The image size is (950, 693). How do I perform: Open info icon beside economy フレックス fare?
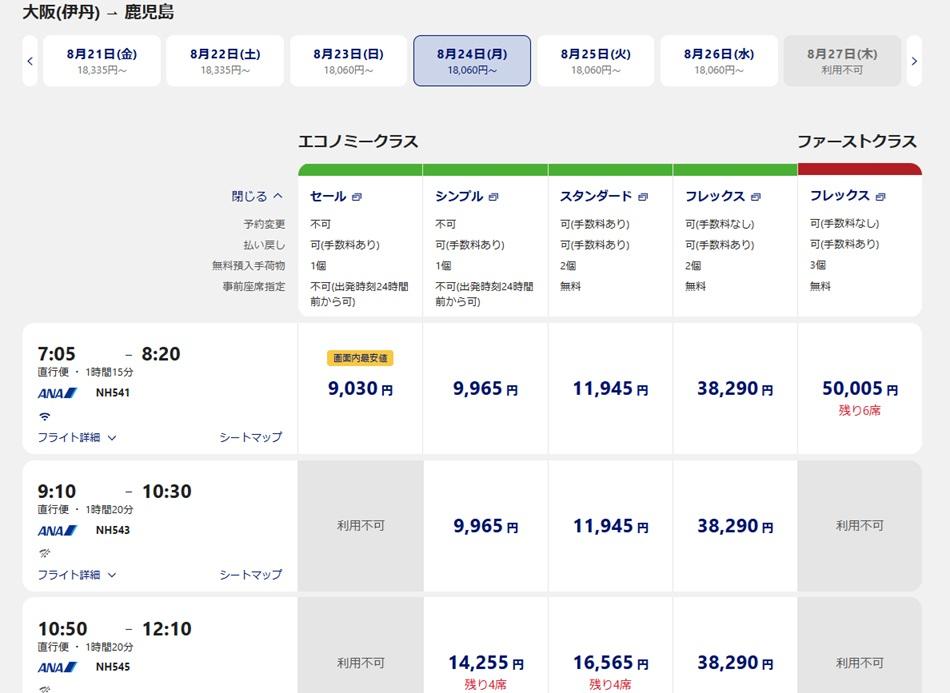coord(756,197)
